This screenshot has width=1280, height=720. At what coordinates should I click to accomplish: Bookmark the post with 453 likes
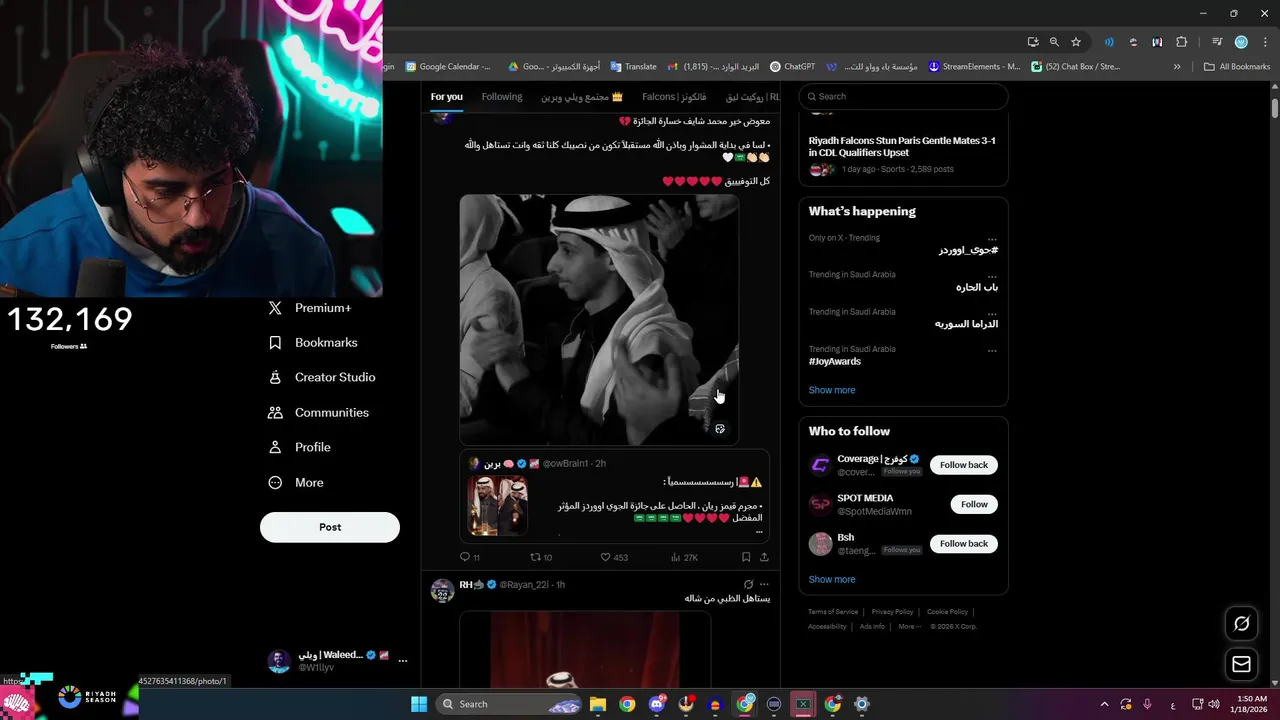[746, 558]
